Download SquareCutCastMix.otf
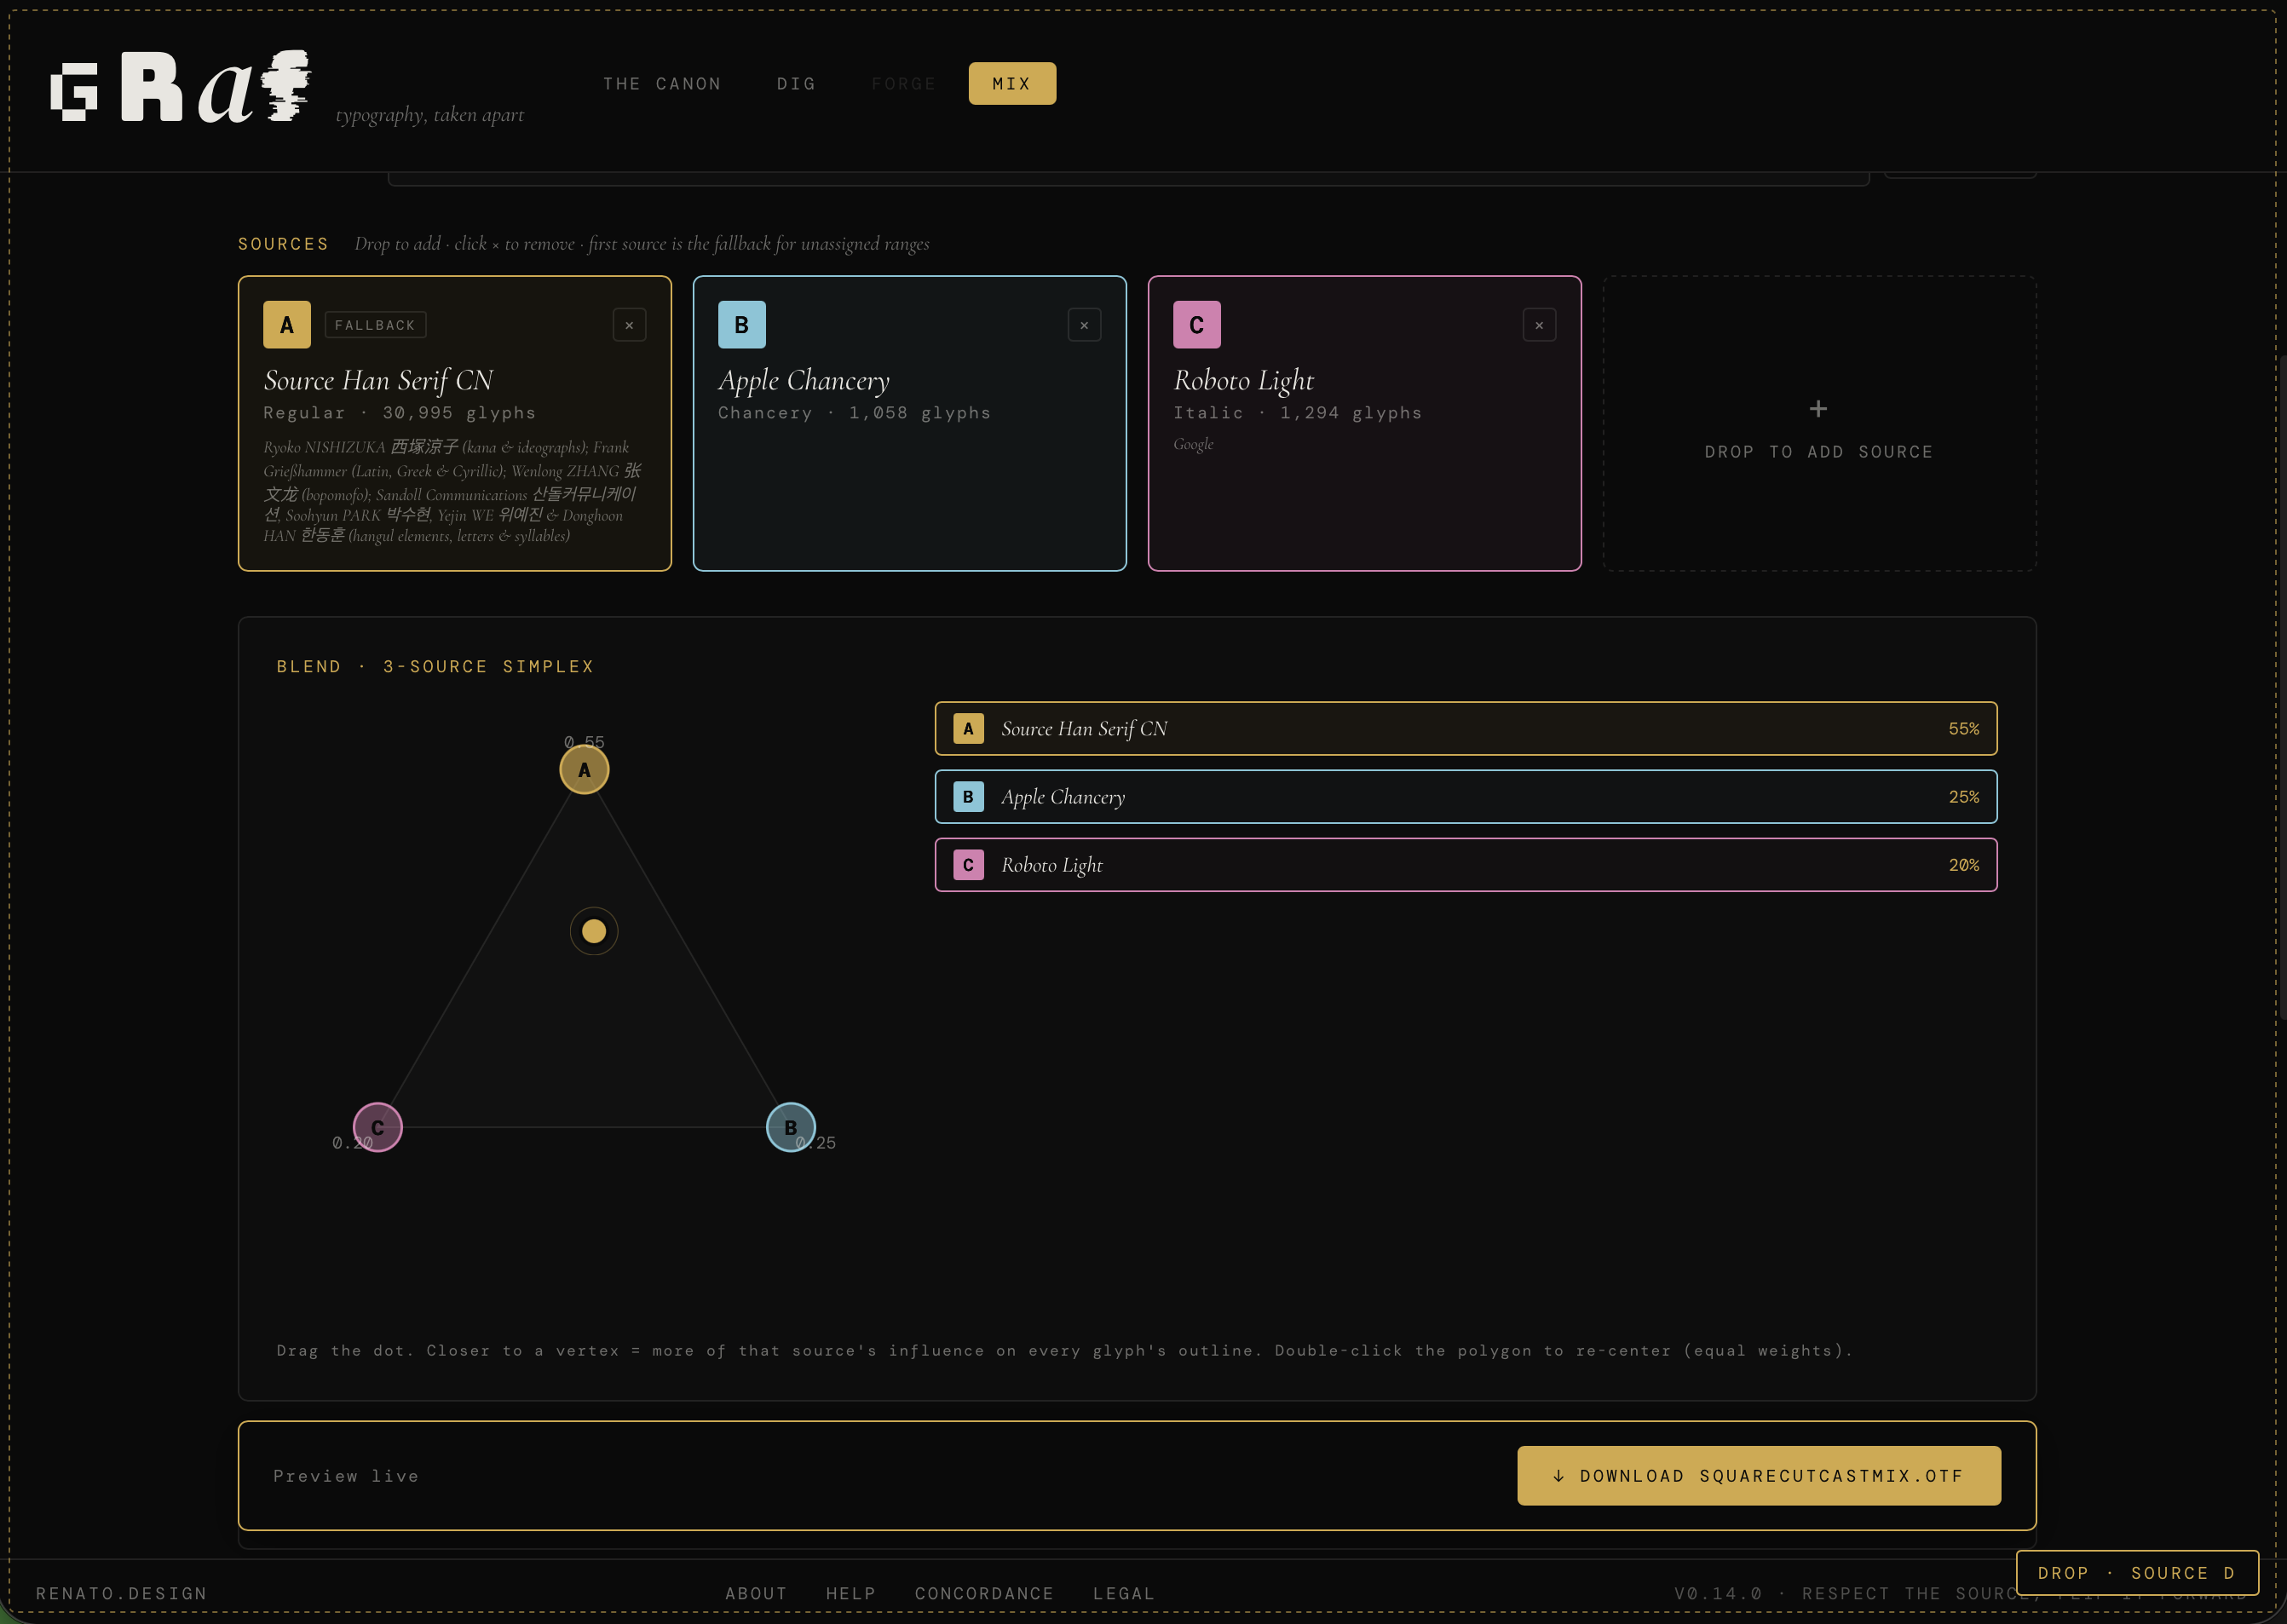The width and height of the screenshot is (2287, 1624). click(1758, 1475)
